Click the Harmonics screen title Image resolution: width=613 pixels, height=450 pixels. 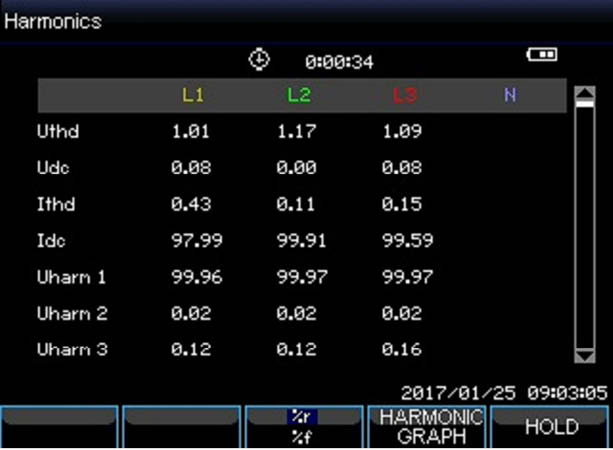[52, 21]
